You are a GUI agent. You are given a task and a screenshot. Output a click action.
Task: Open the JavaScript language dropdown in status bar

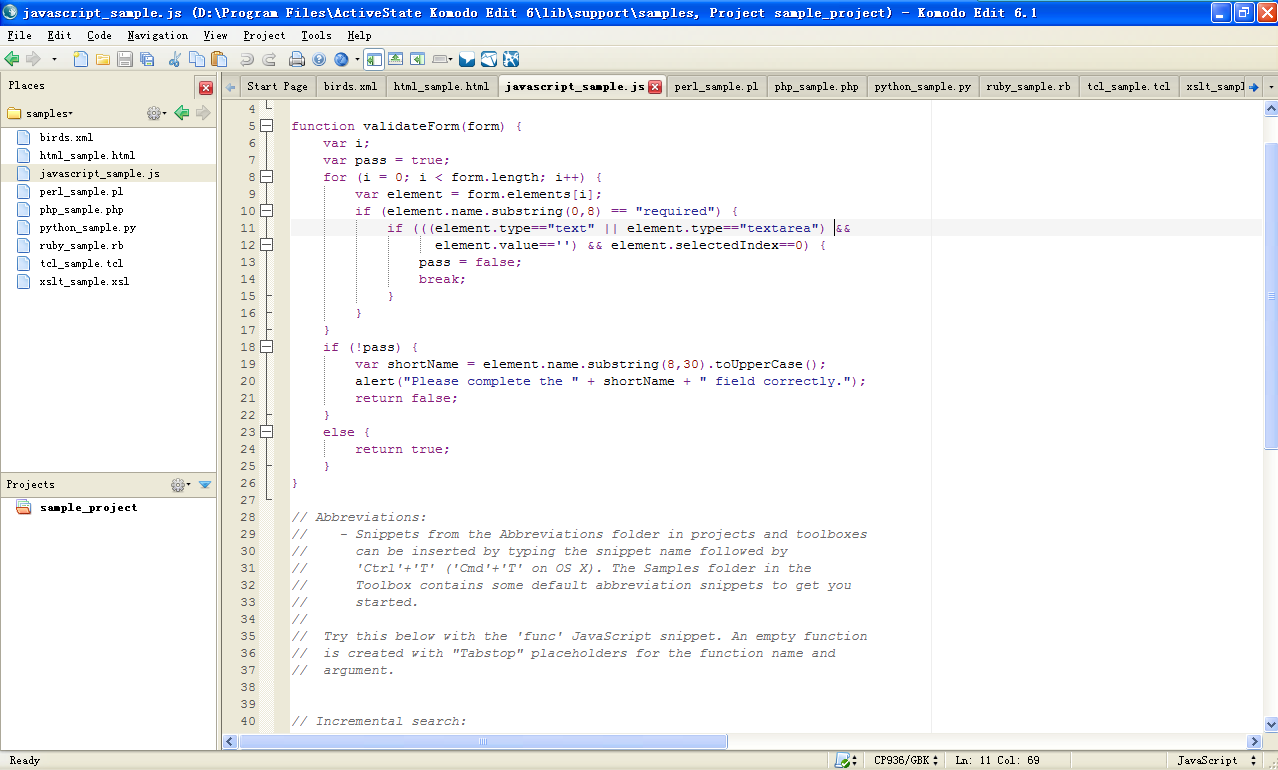(1213, 760)
